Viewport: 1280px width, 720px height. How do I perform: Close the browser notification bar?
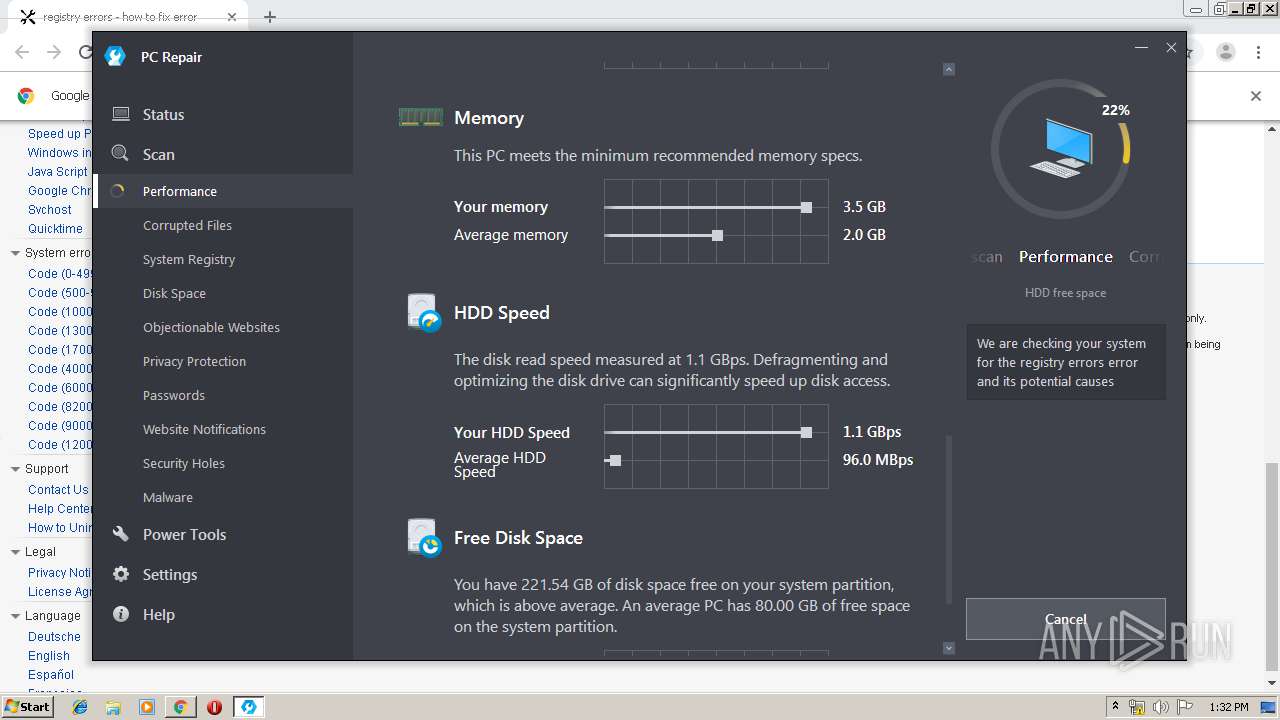coord(1256,96)
